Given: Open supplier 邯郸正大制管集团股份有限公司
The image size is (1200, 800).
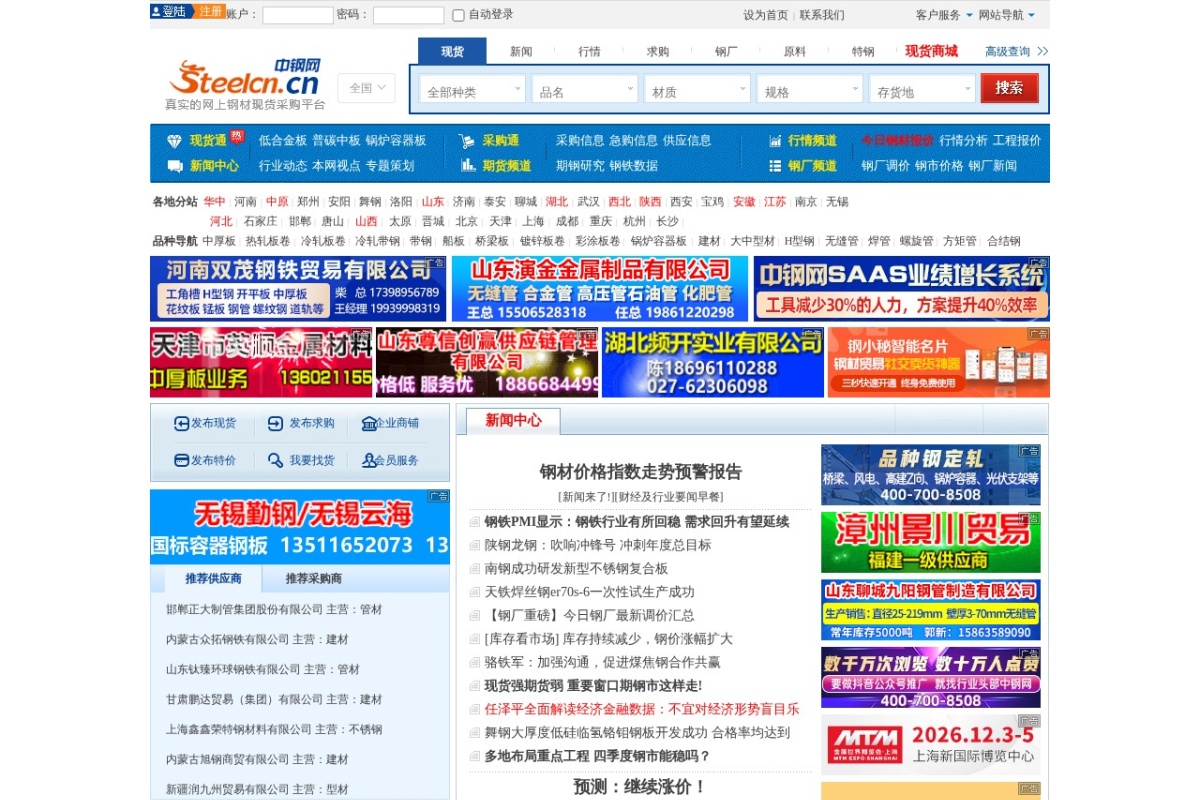Looking at the screenshot, I should tap(274, 609).
